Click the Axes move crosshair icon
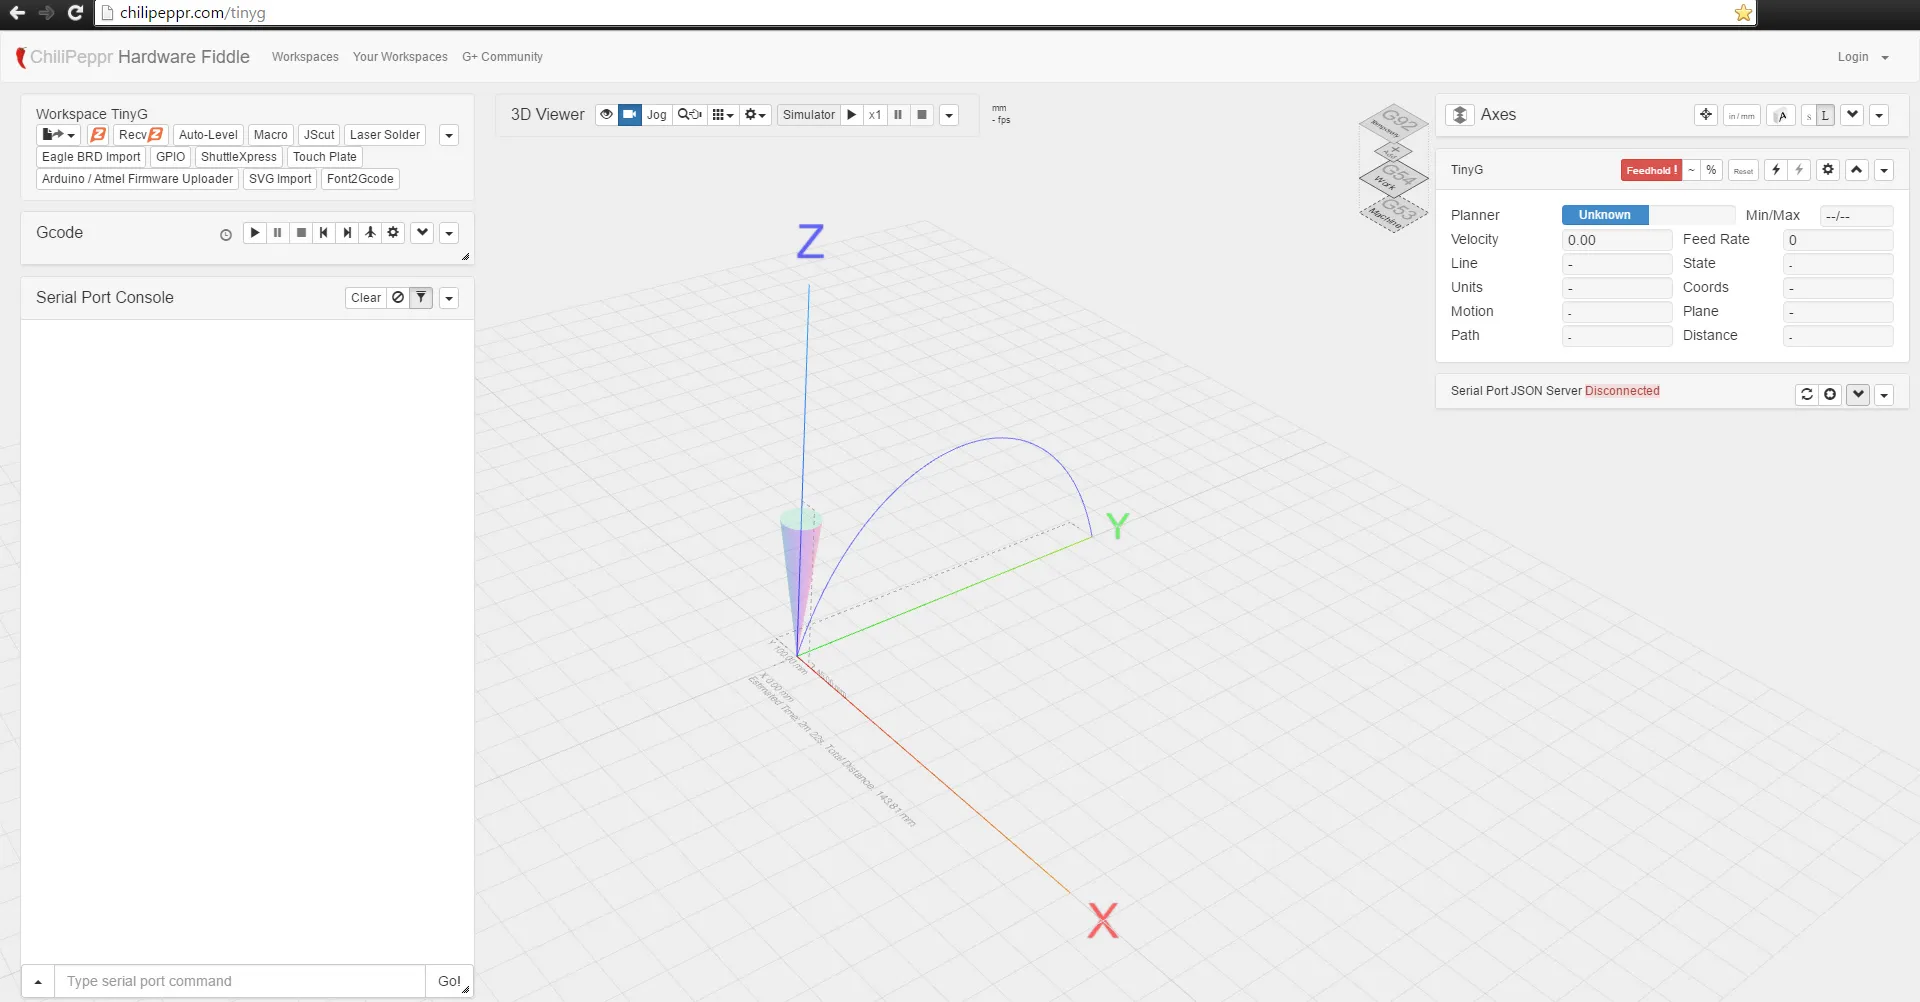The image size is (1920, 1002). pos(1706,115)
